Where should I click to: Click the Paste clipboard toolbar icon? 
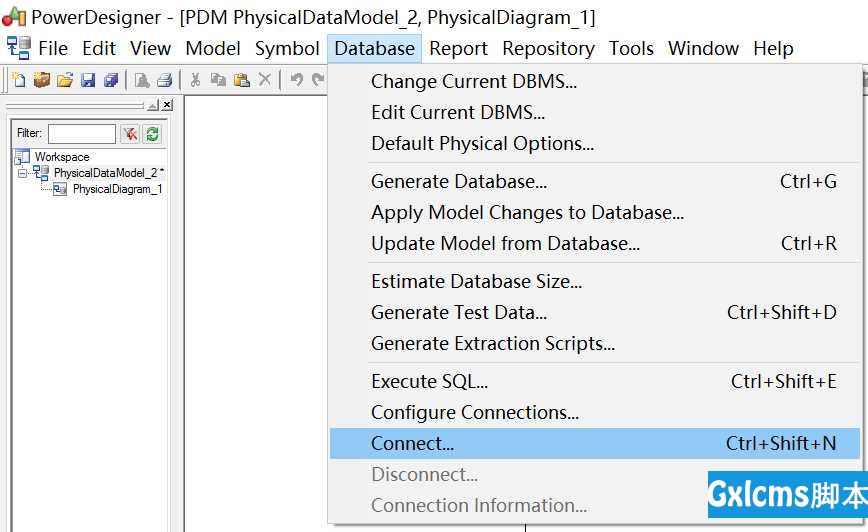[x=241, y=80]
